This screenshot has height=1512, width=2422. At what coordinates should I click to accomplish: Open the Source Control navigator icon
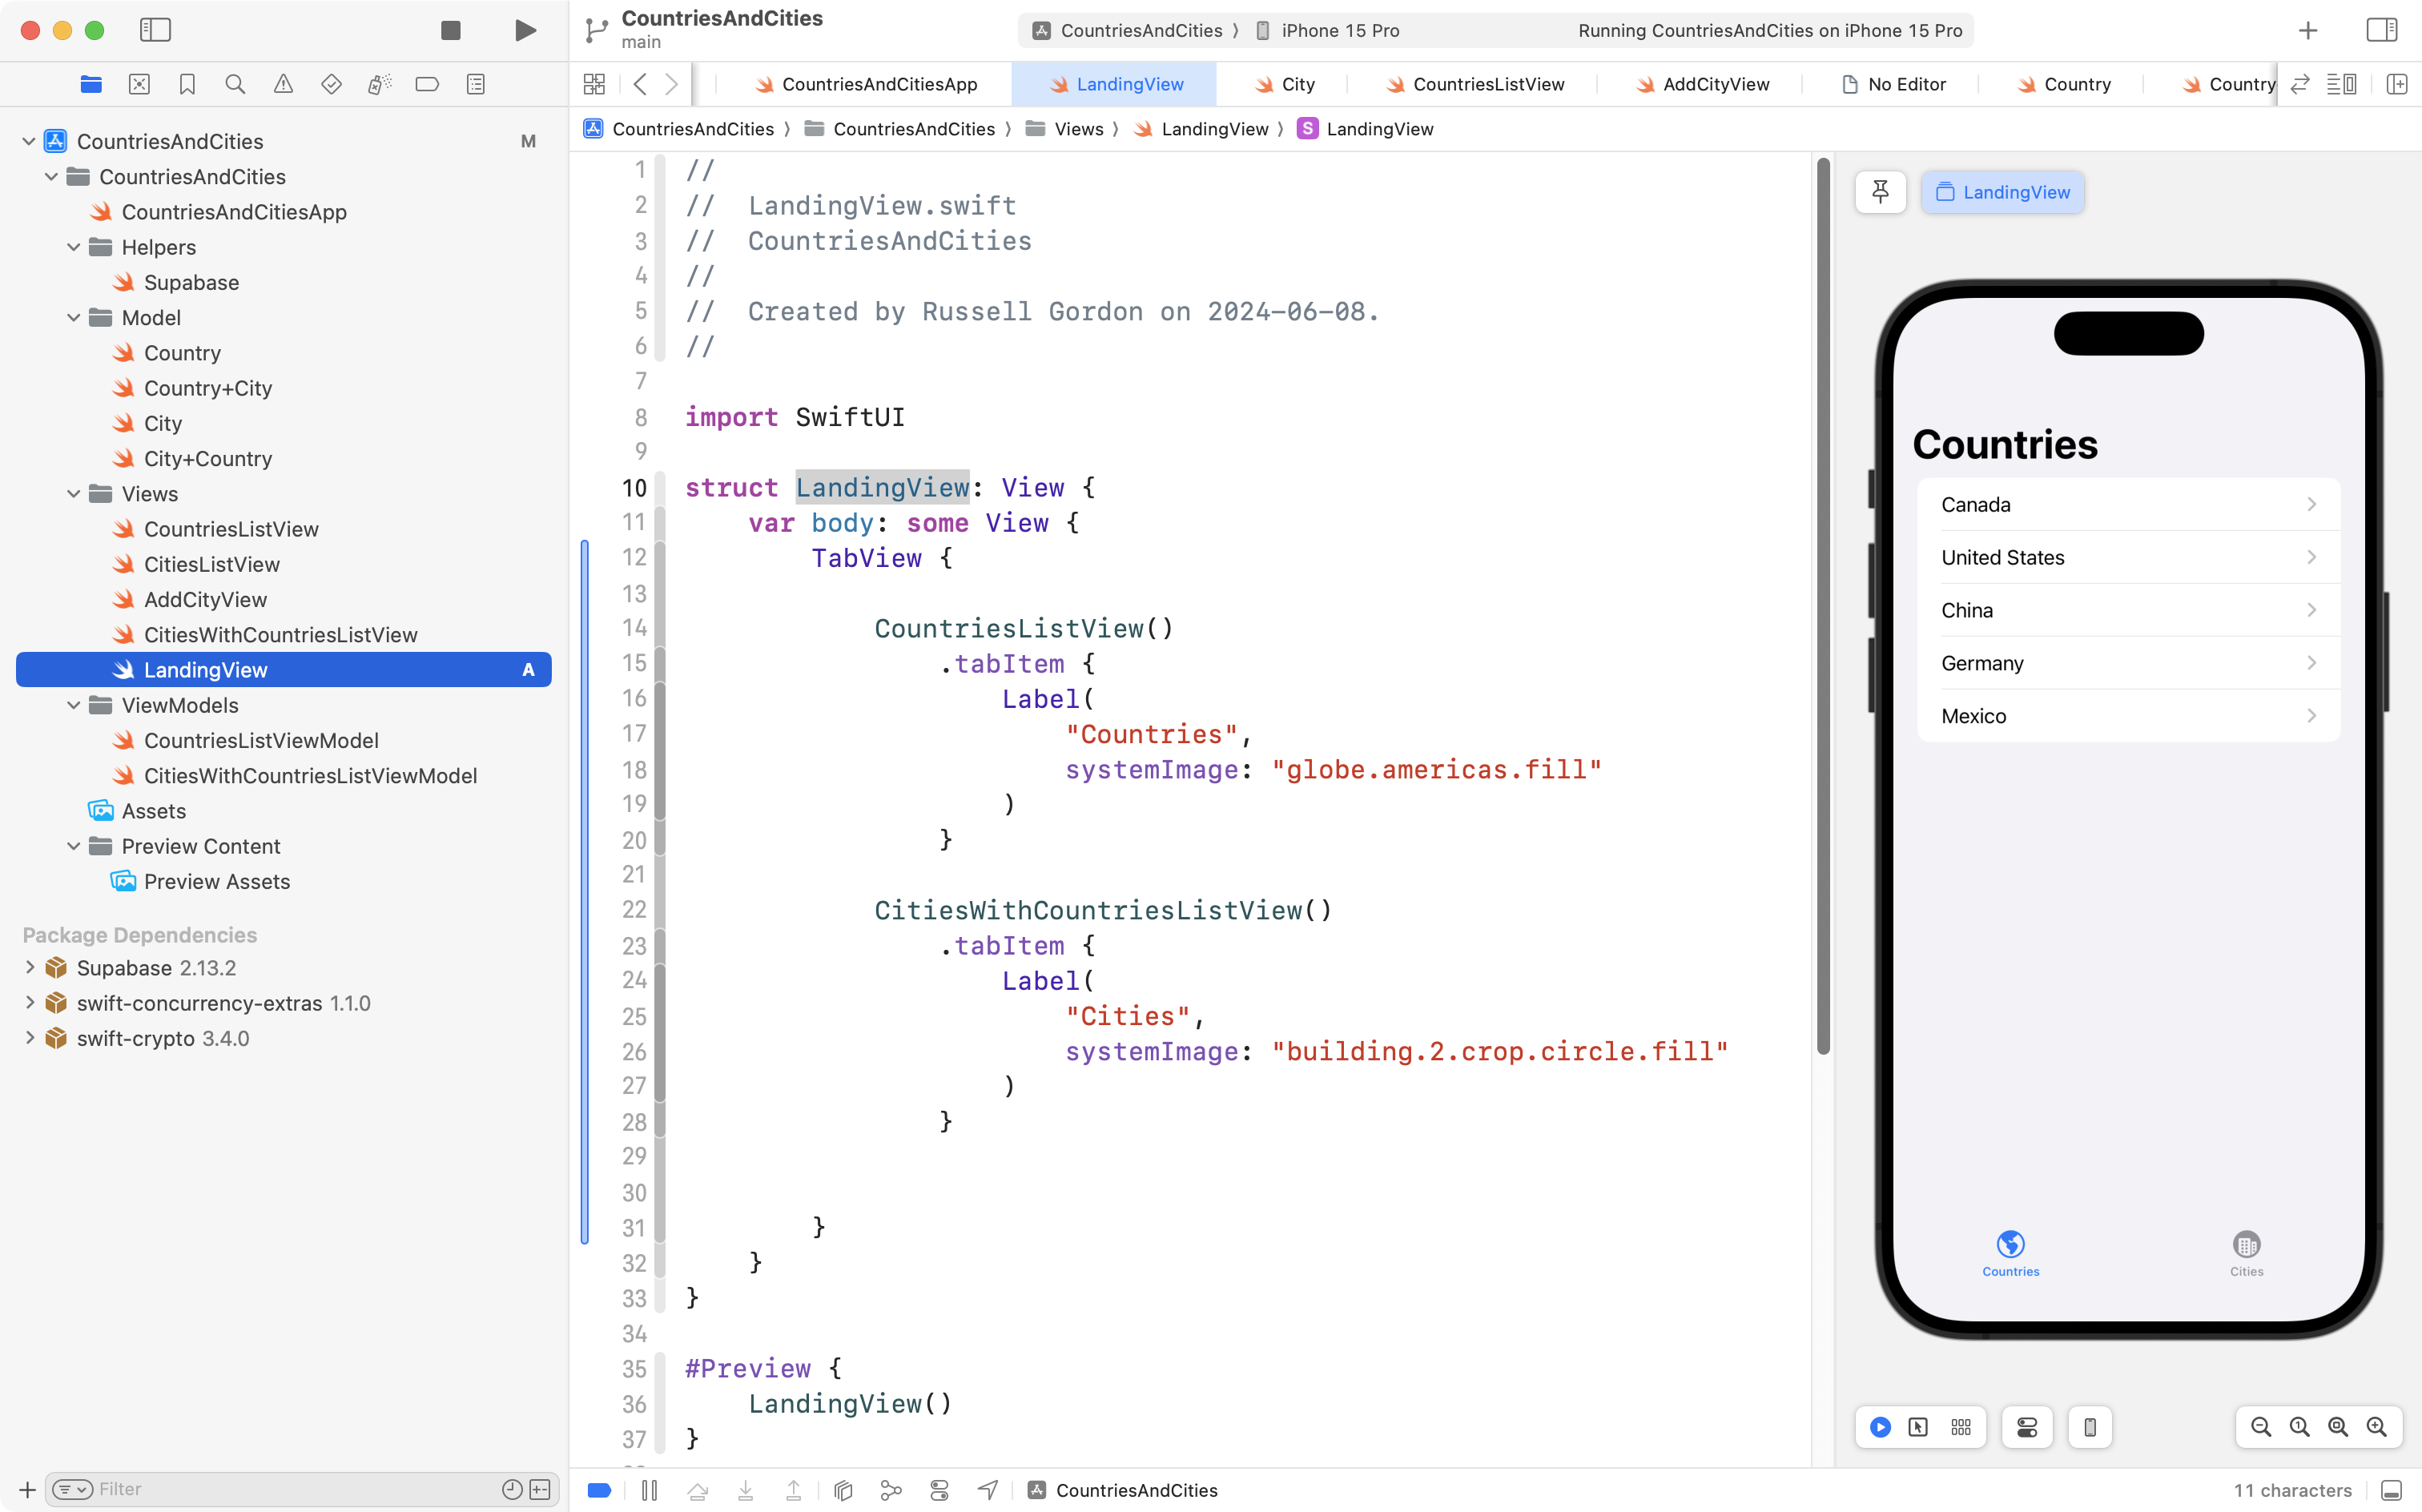(x=139, y=84)
